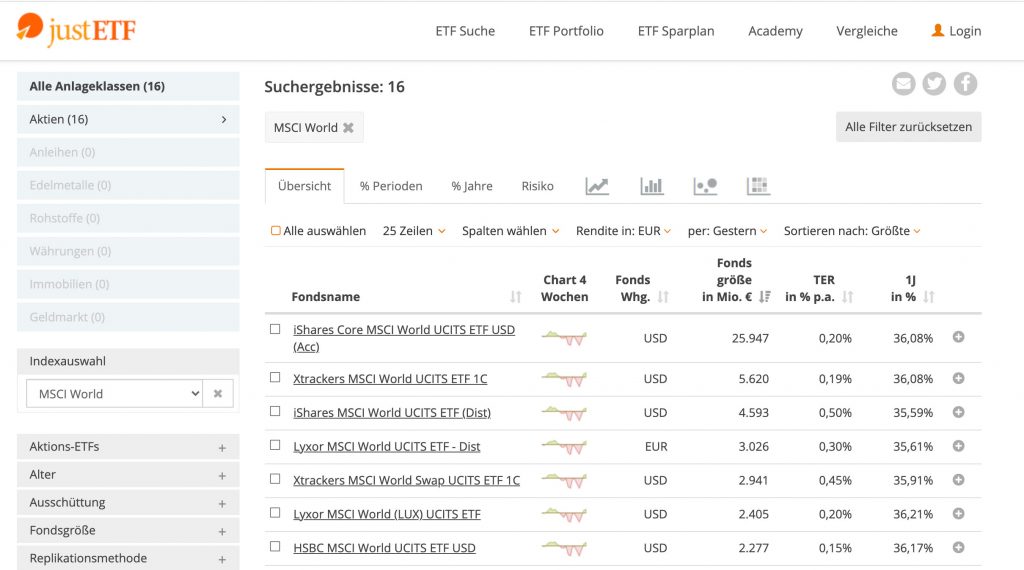
Task: Click the justETF logo
Action: 76,29
